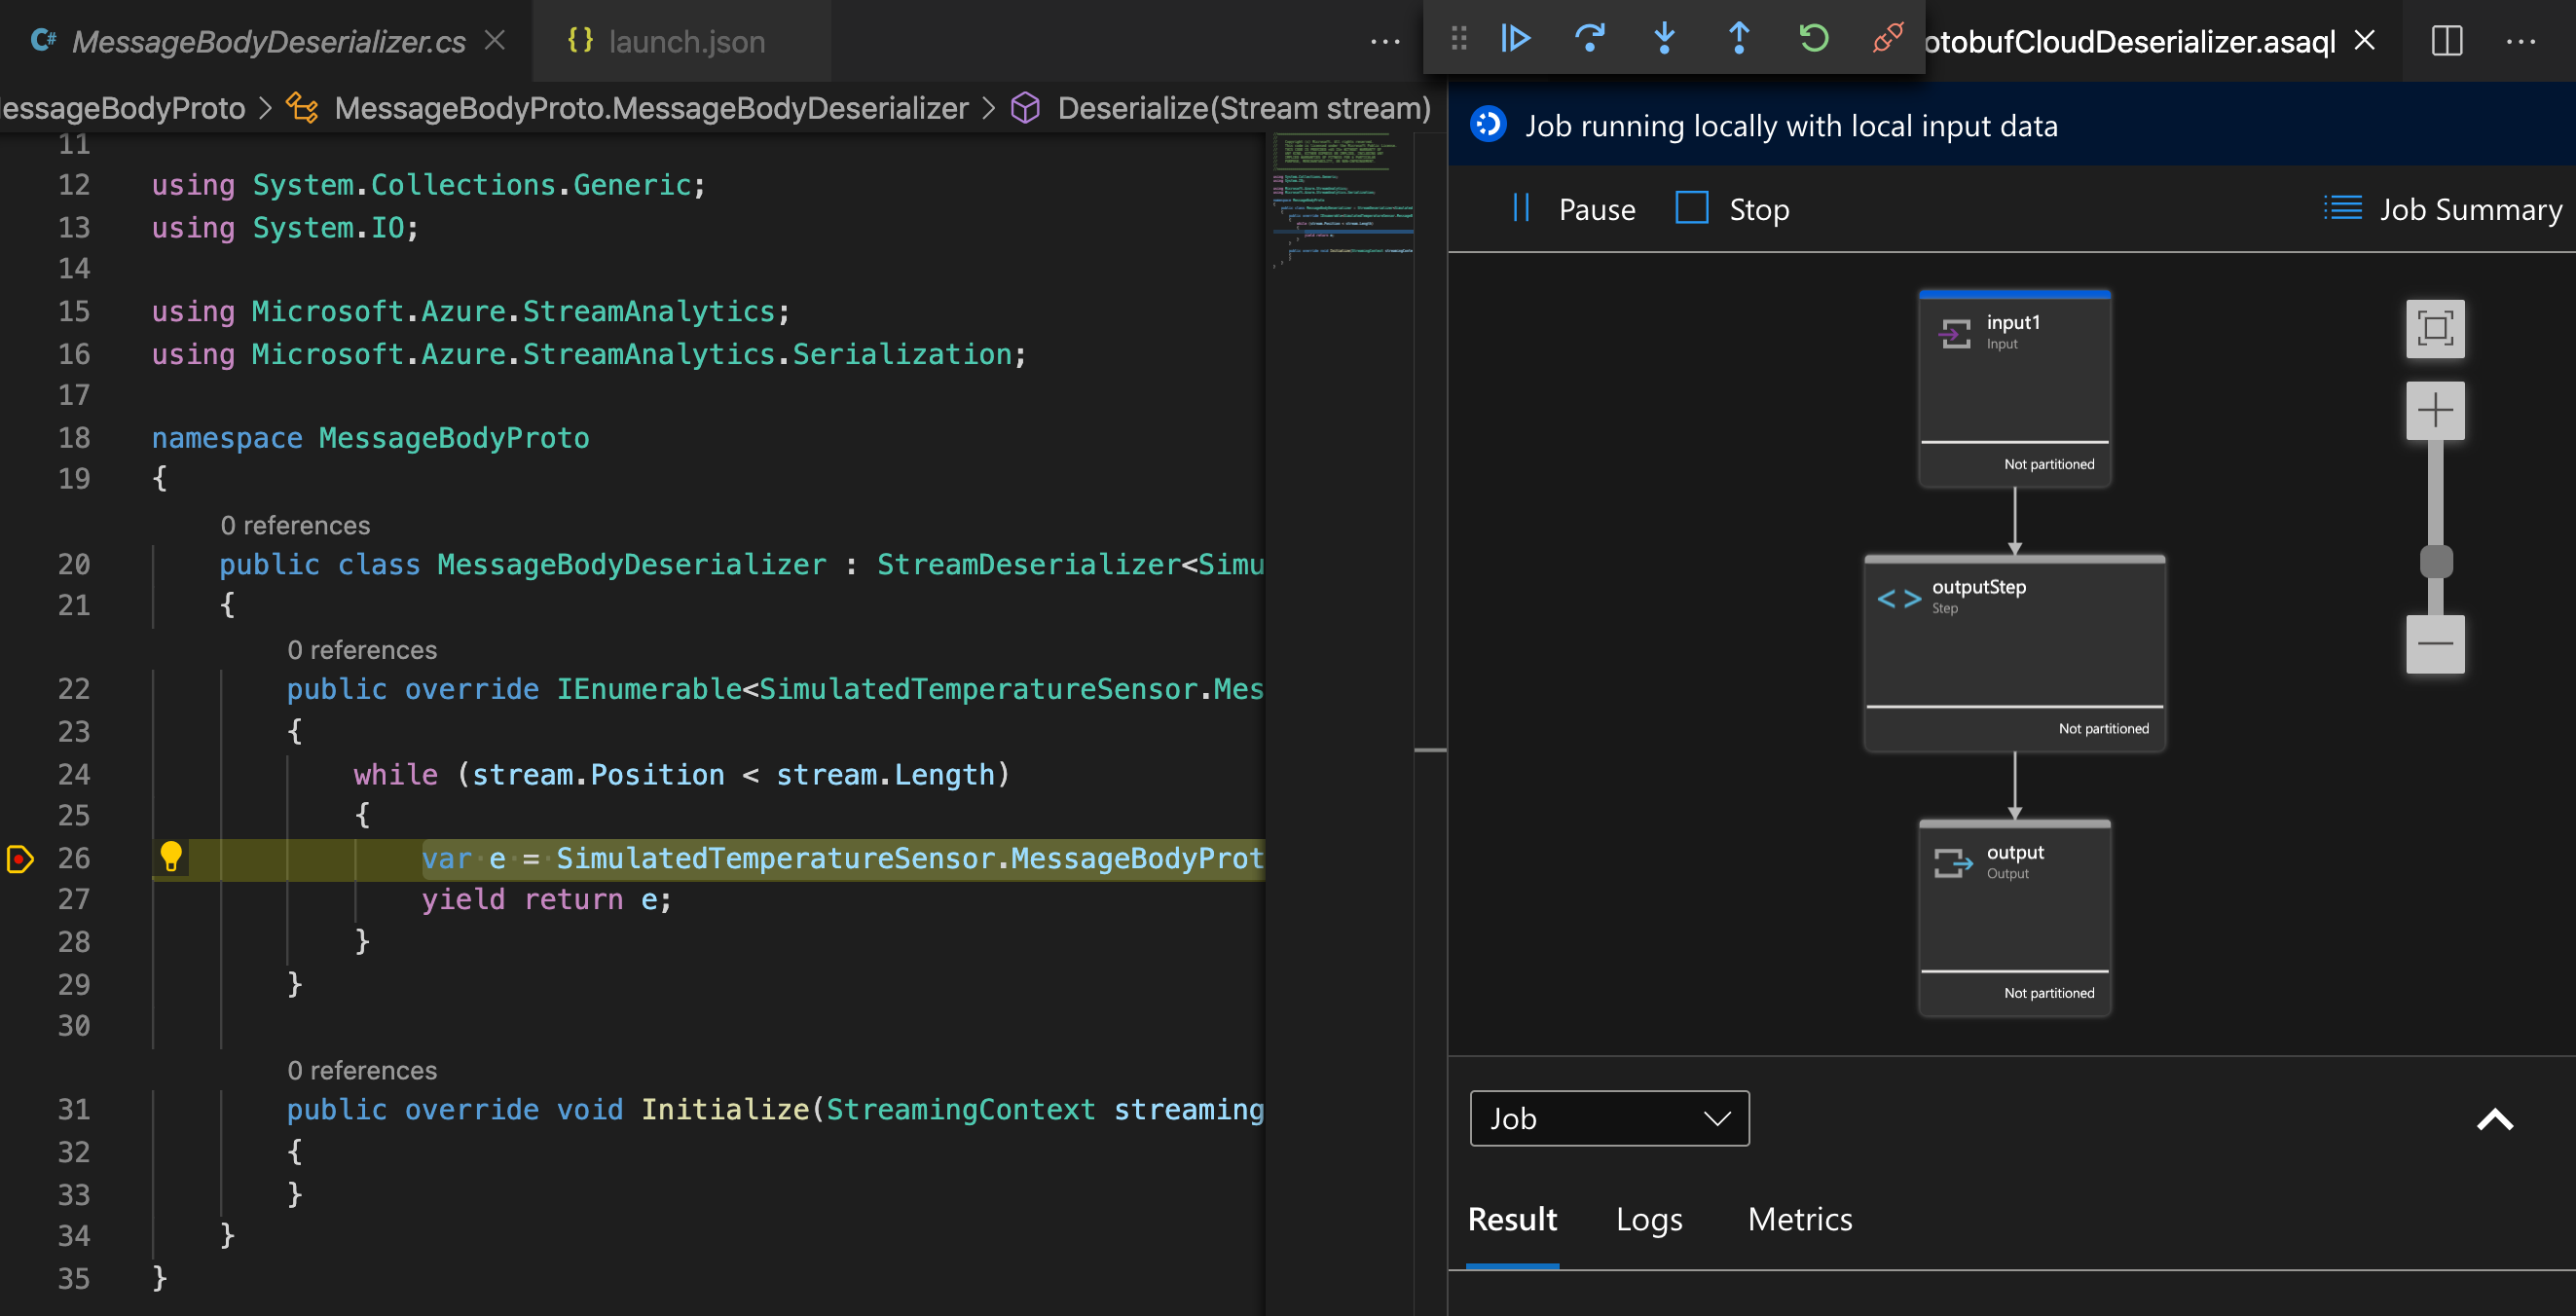Click the disconnect debug icon
The width and height of the screenshot is (2576, 1316).
point(1893,40)
